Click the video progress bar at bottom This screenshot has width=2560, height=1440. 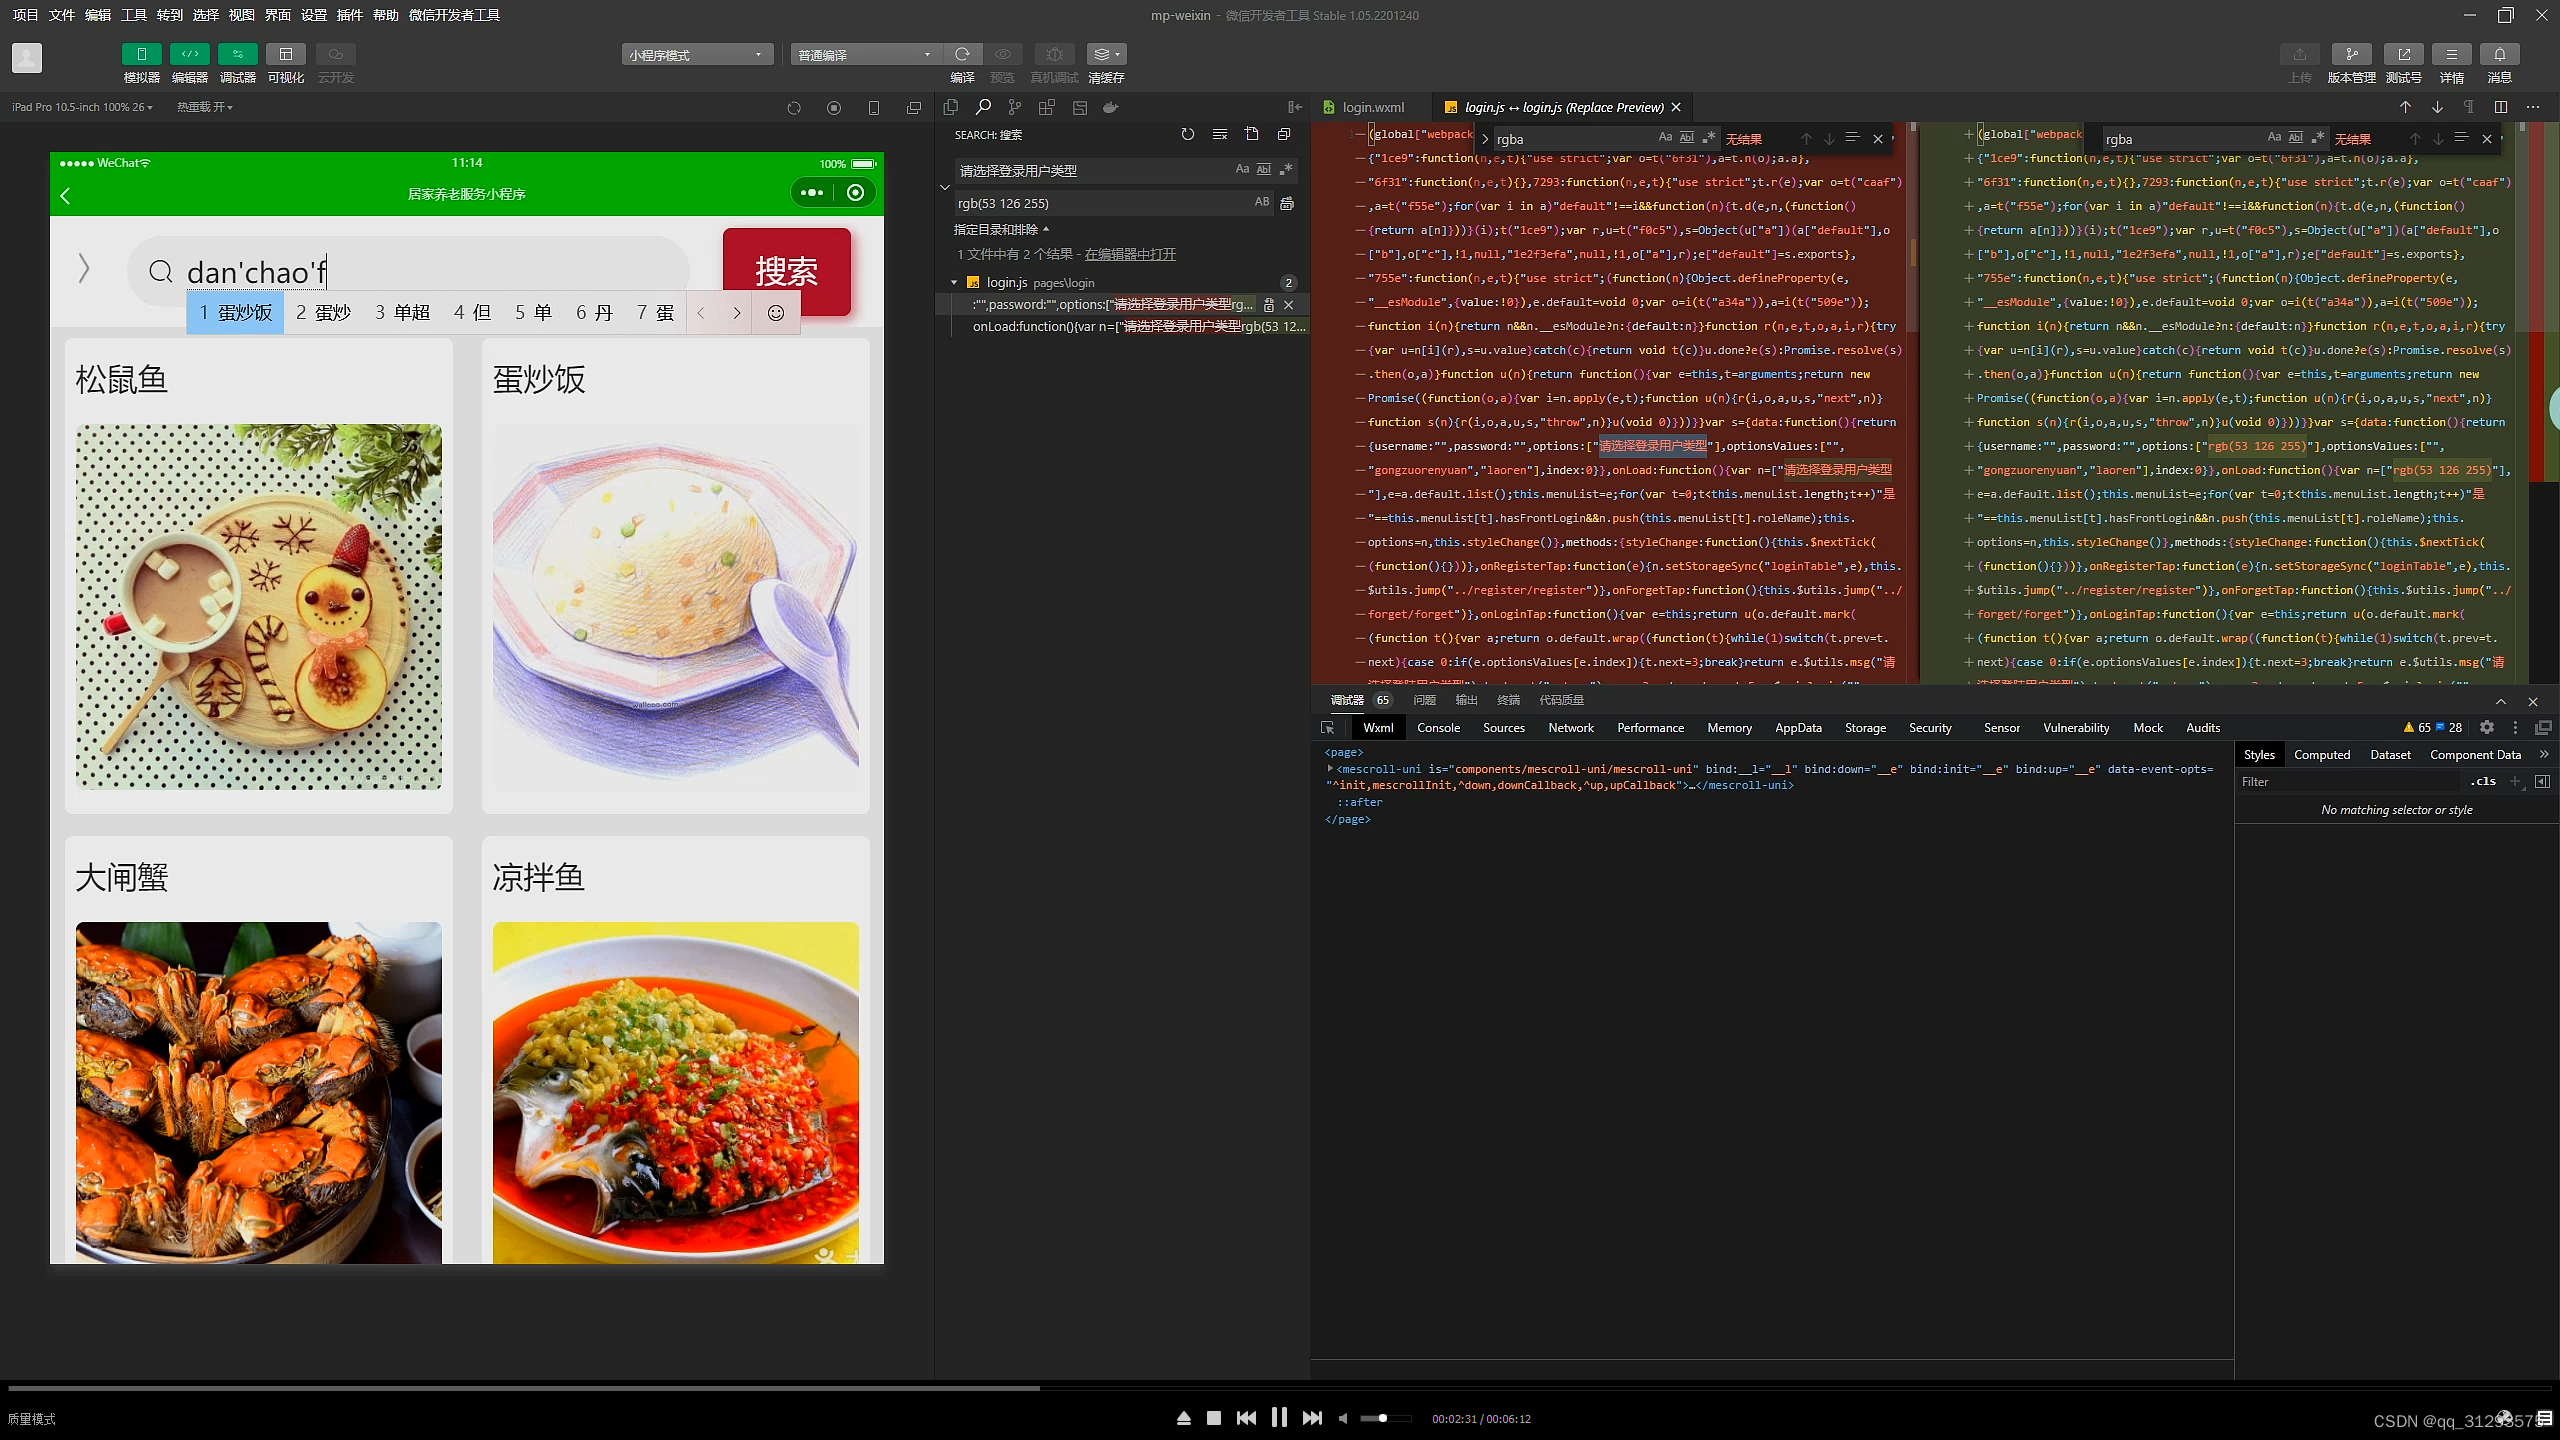[1280, 1388]
